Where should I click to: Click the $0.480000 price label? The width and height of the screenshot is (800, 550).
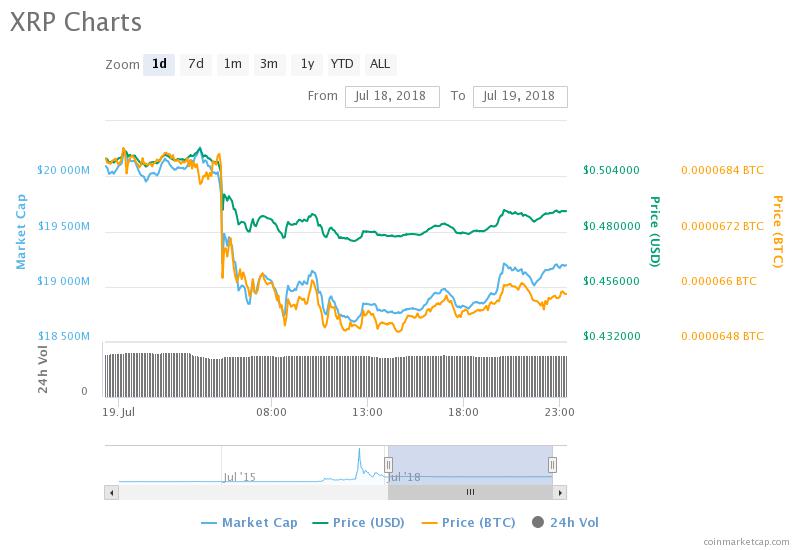(611, 226)
